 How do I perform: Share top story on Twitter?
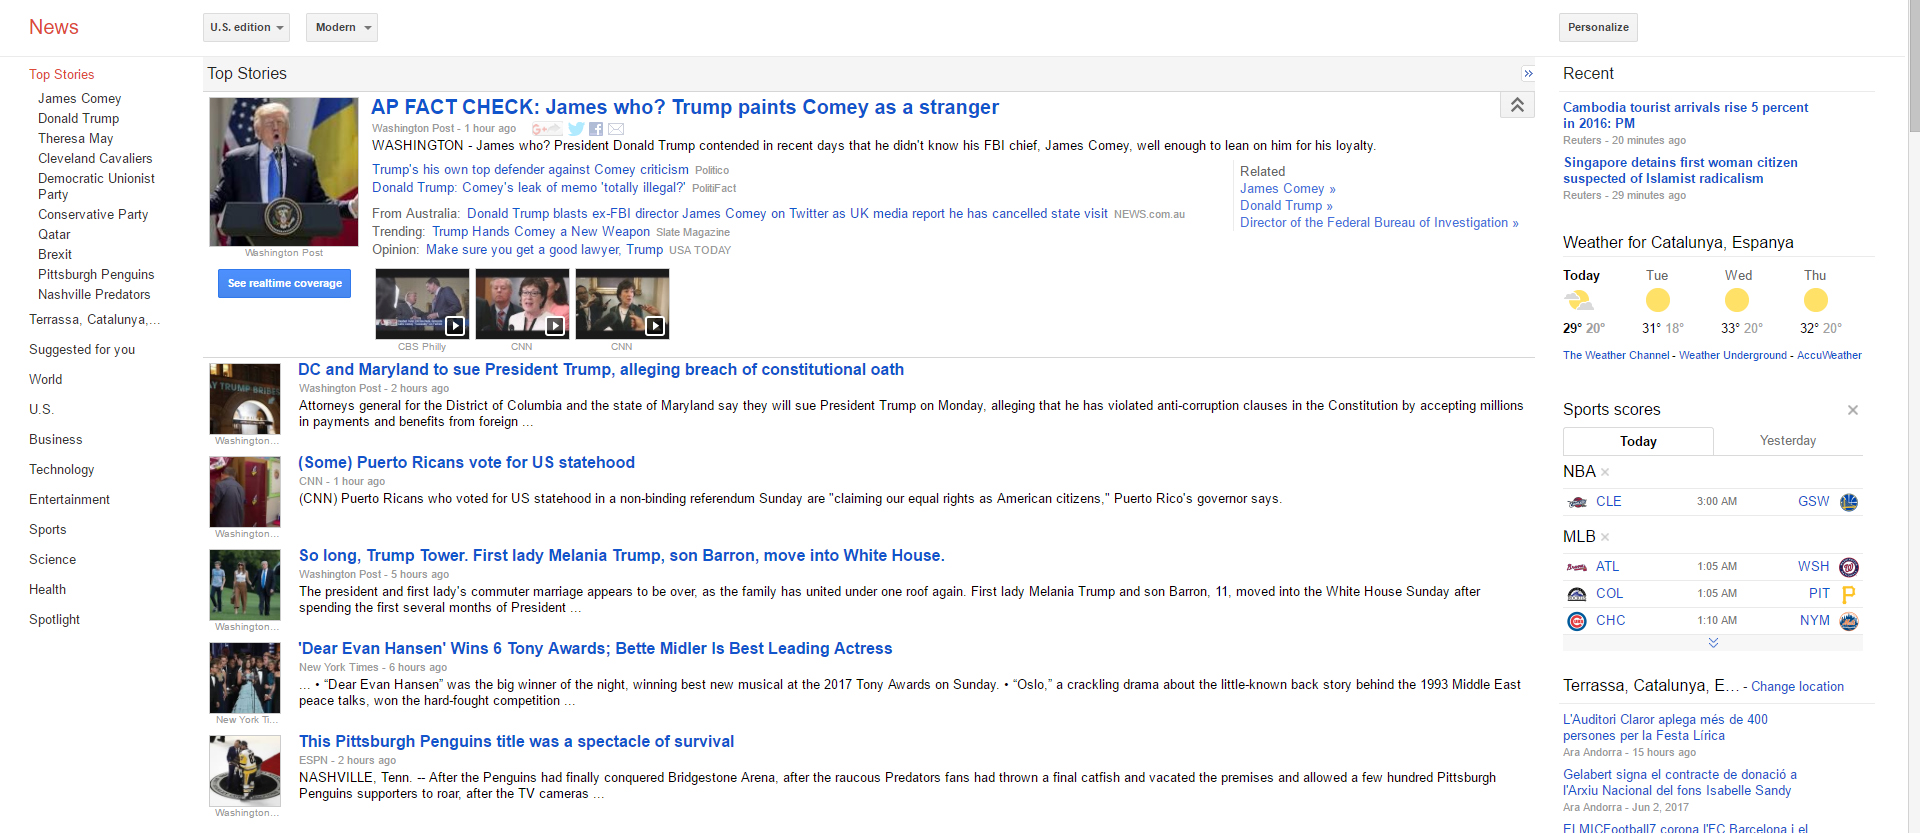pyautogui.click(x=576, y=129)
